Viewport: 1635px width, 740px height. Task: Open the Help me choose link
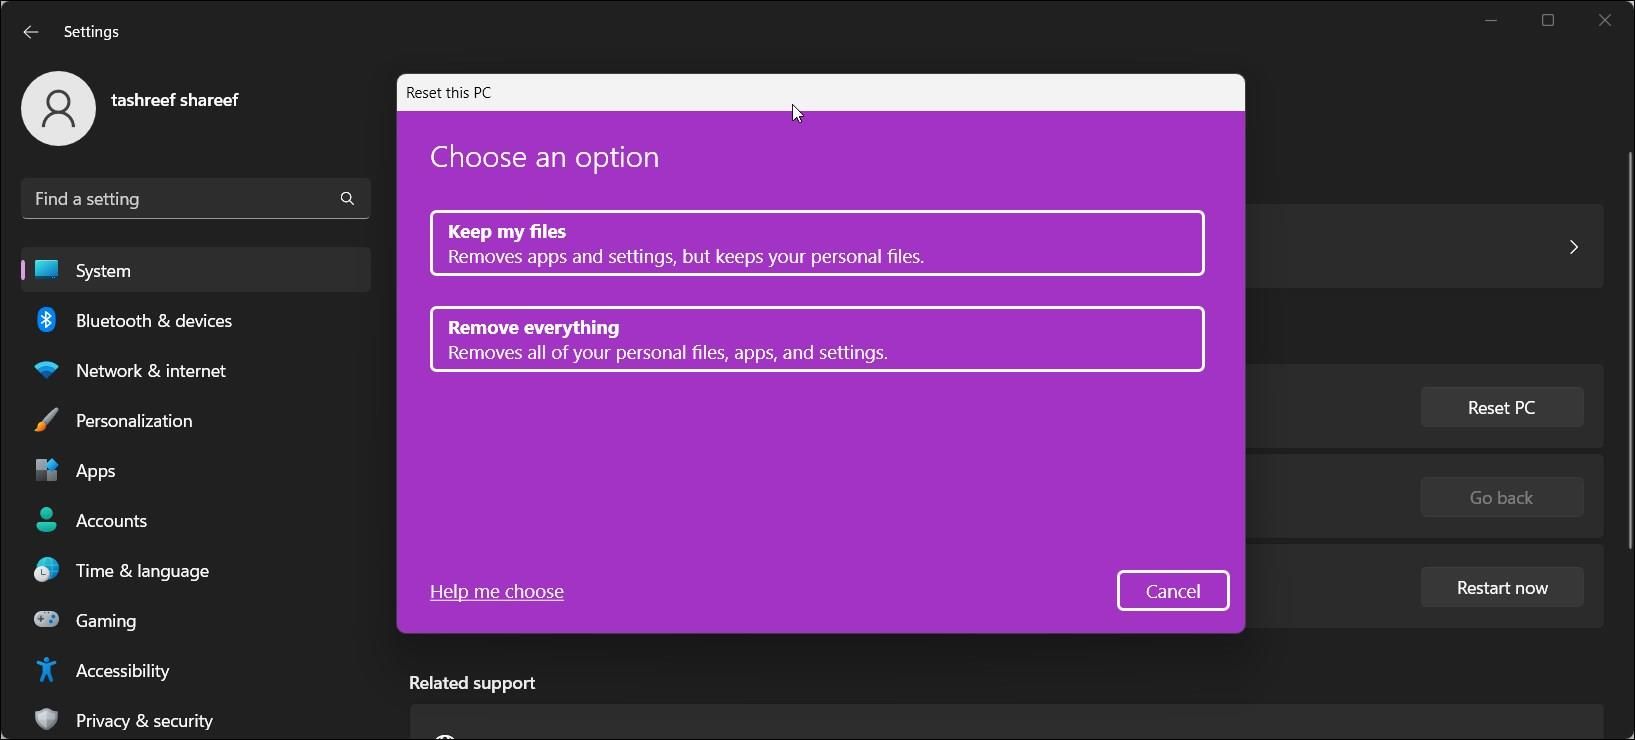(497, 592)
